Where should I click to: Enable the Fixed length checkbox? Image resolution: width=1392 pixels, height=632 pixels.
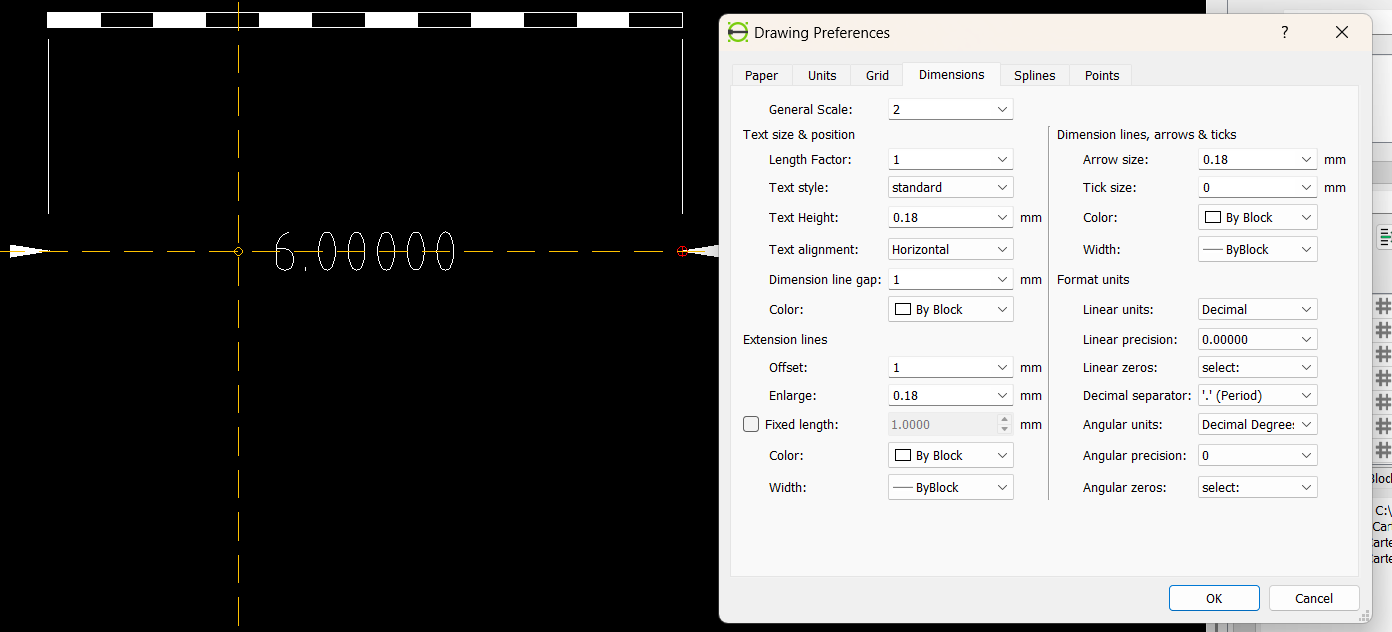pyautogui.click(x=751, y=424)
